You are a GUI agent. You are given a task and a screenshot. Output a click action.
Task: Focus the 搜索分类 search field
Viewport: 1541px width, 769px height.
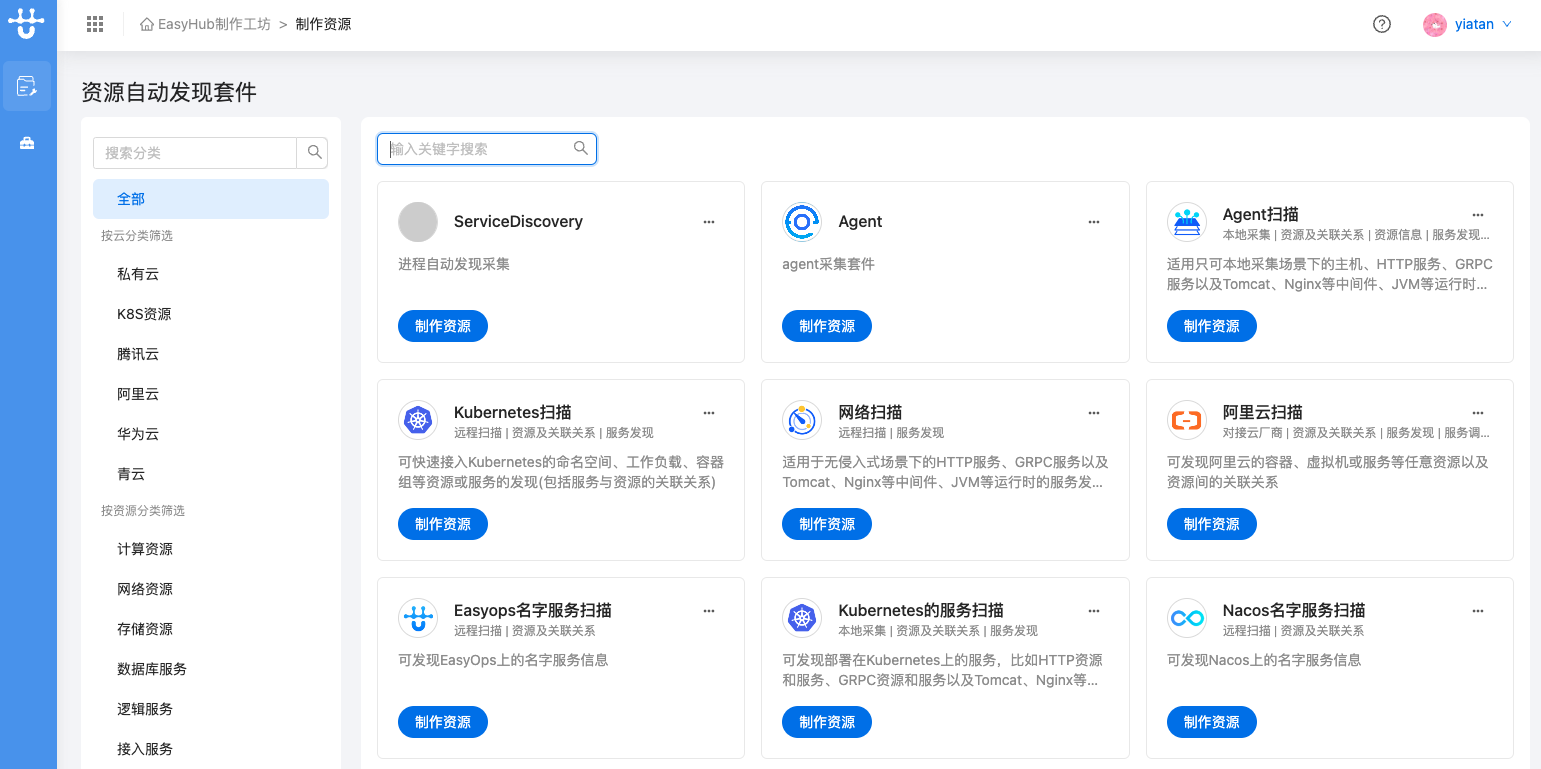coord(195,153)
